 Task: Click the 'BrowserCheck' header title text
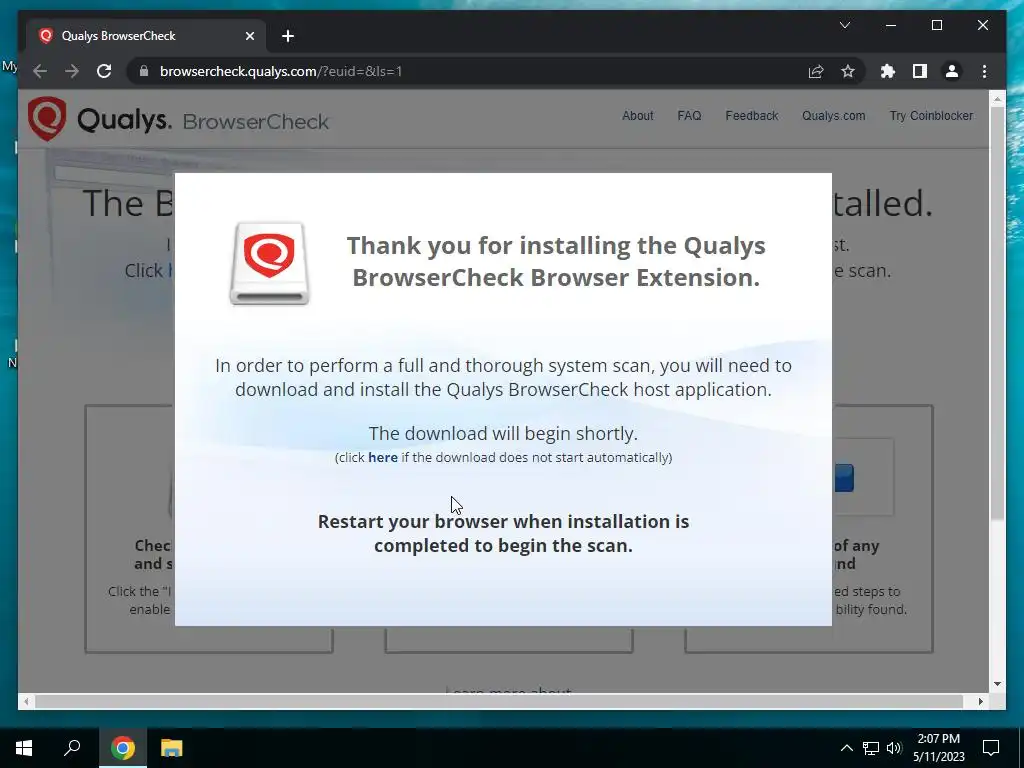(255, 121)
